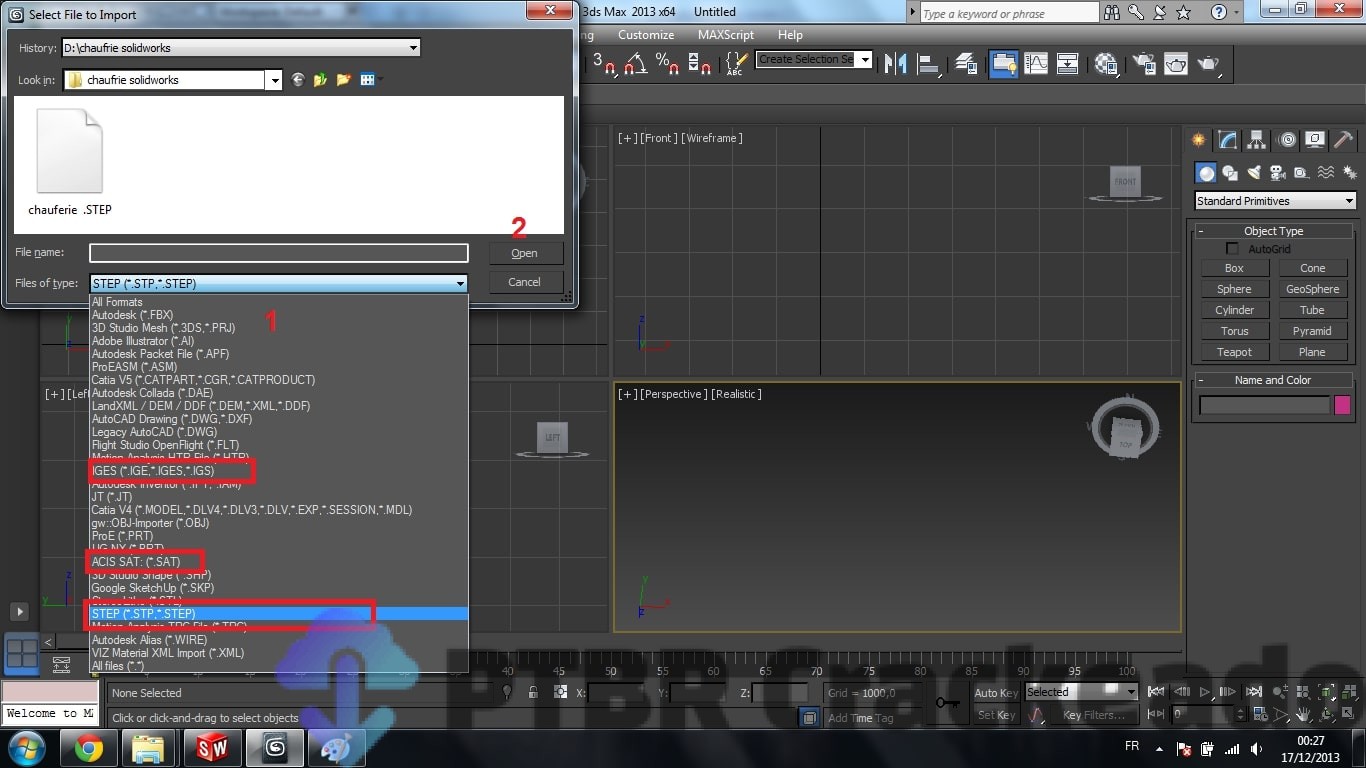Click the object color swatch

[1342, 405]
